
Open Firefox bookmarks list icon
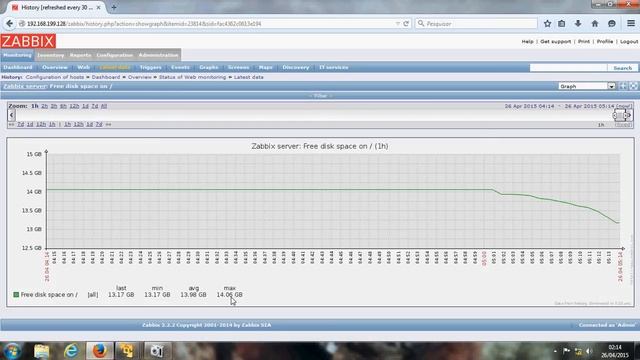[x=562, y=24]
